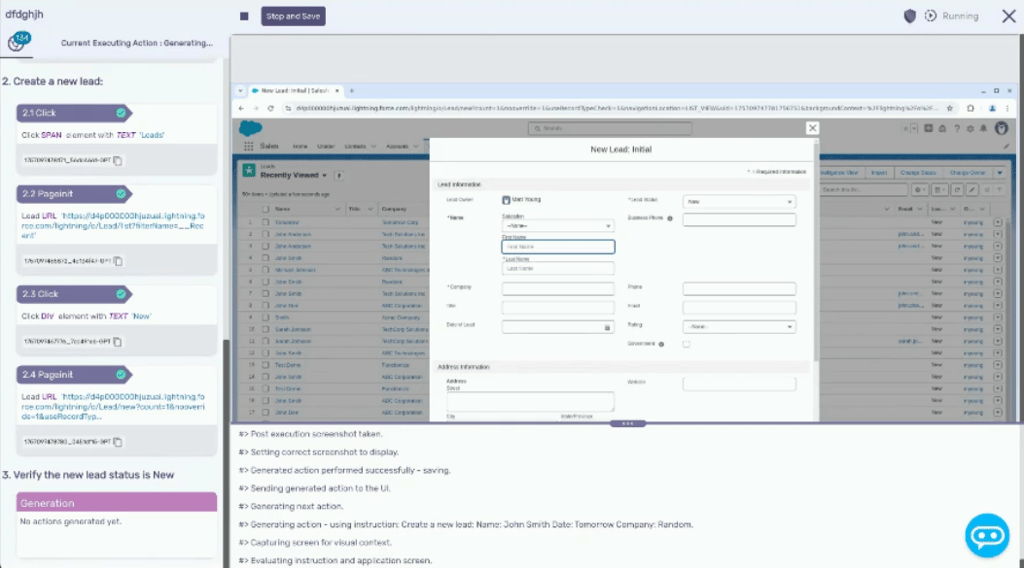Select the 2.2 Pageinit step header

pyautogui.click(x=74, y=194)
